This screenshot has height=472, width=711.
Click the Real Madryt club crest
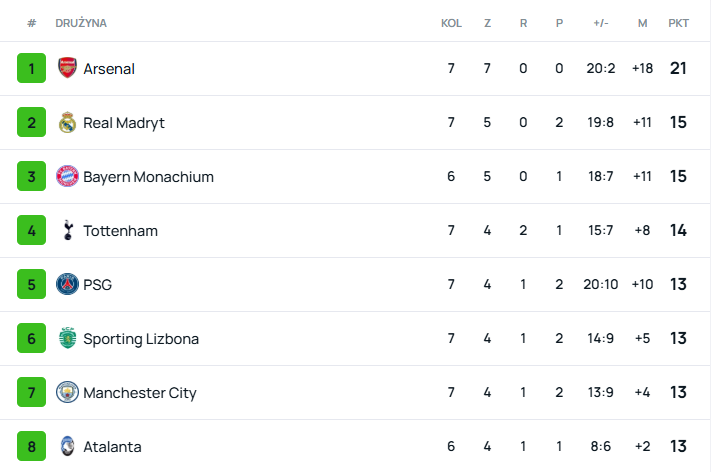pyautogui.click(x=67, y=123)
